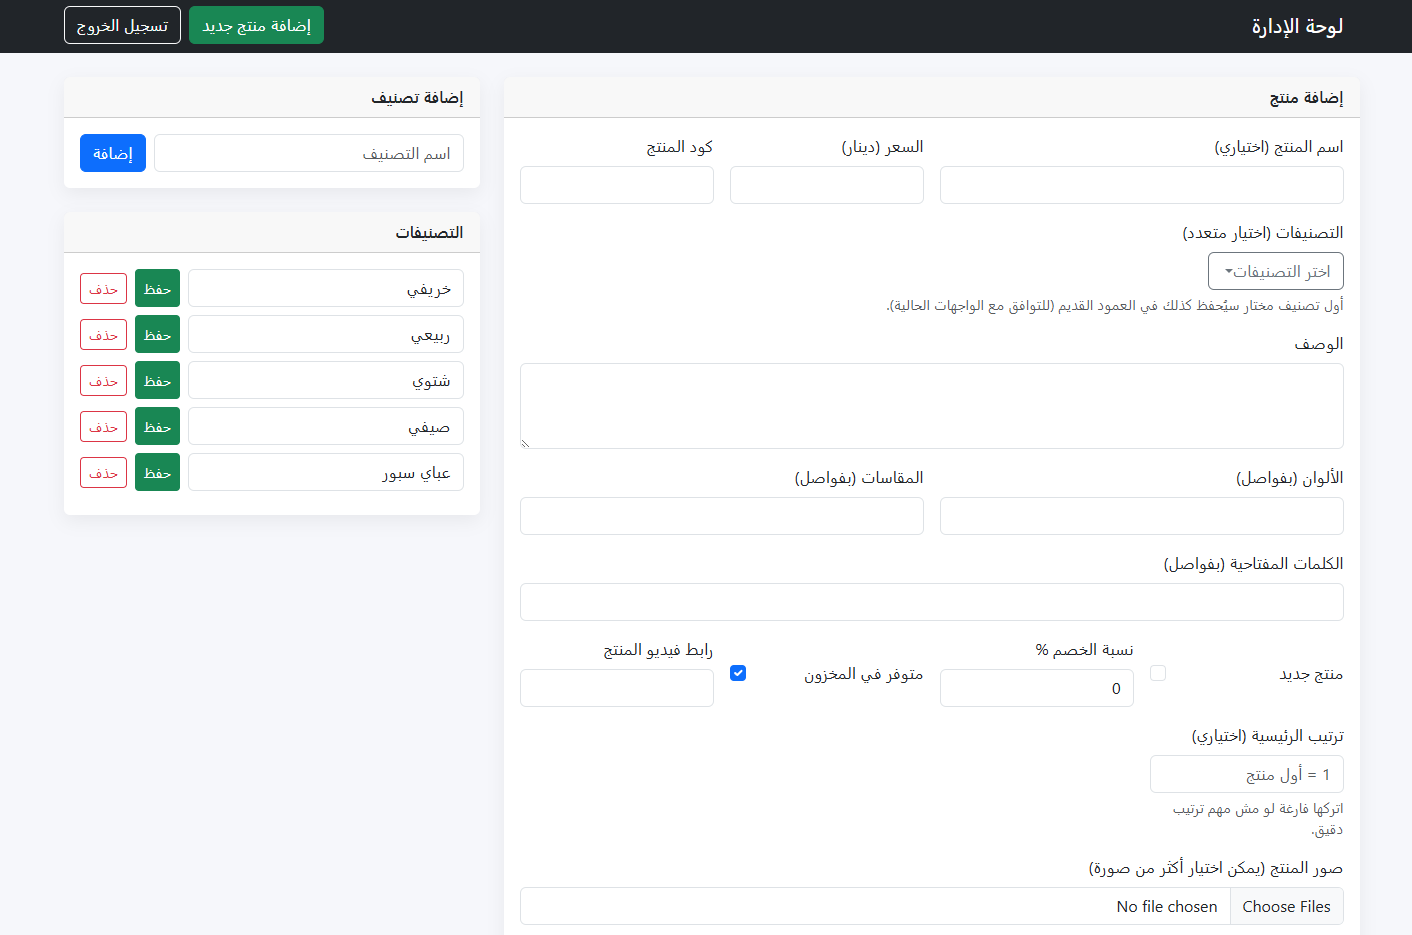Save the صيفي category using its حفظ button
This screenshot has height=935, width=1412.
157,426
